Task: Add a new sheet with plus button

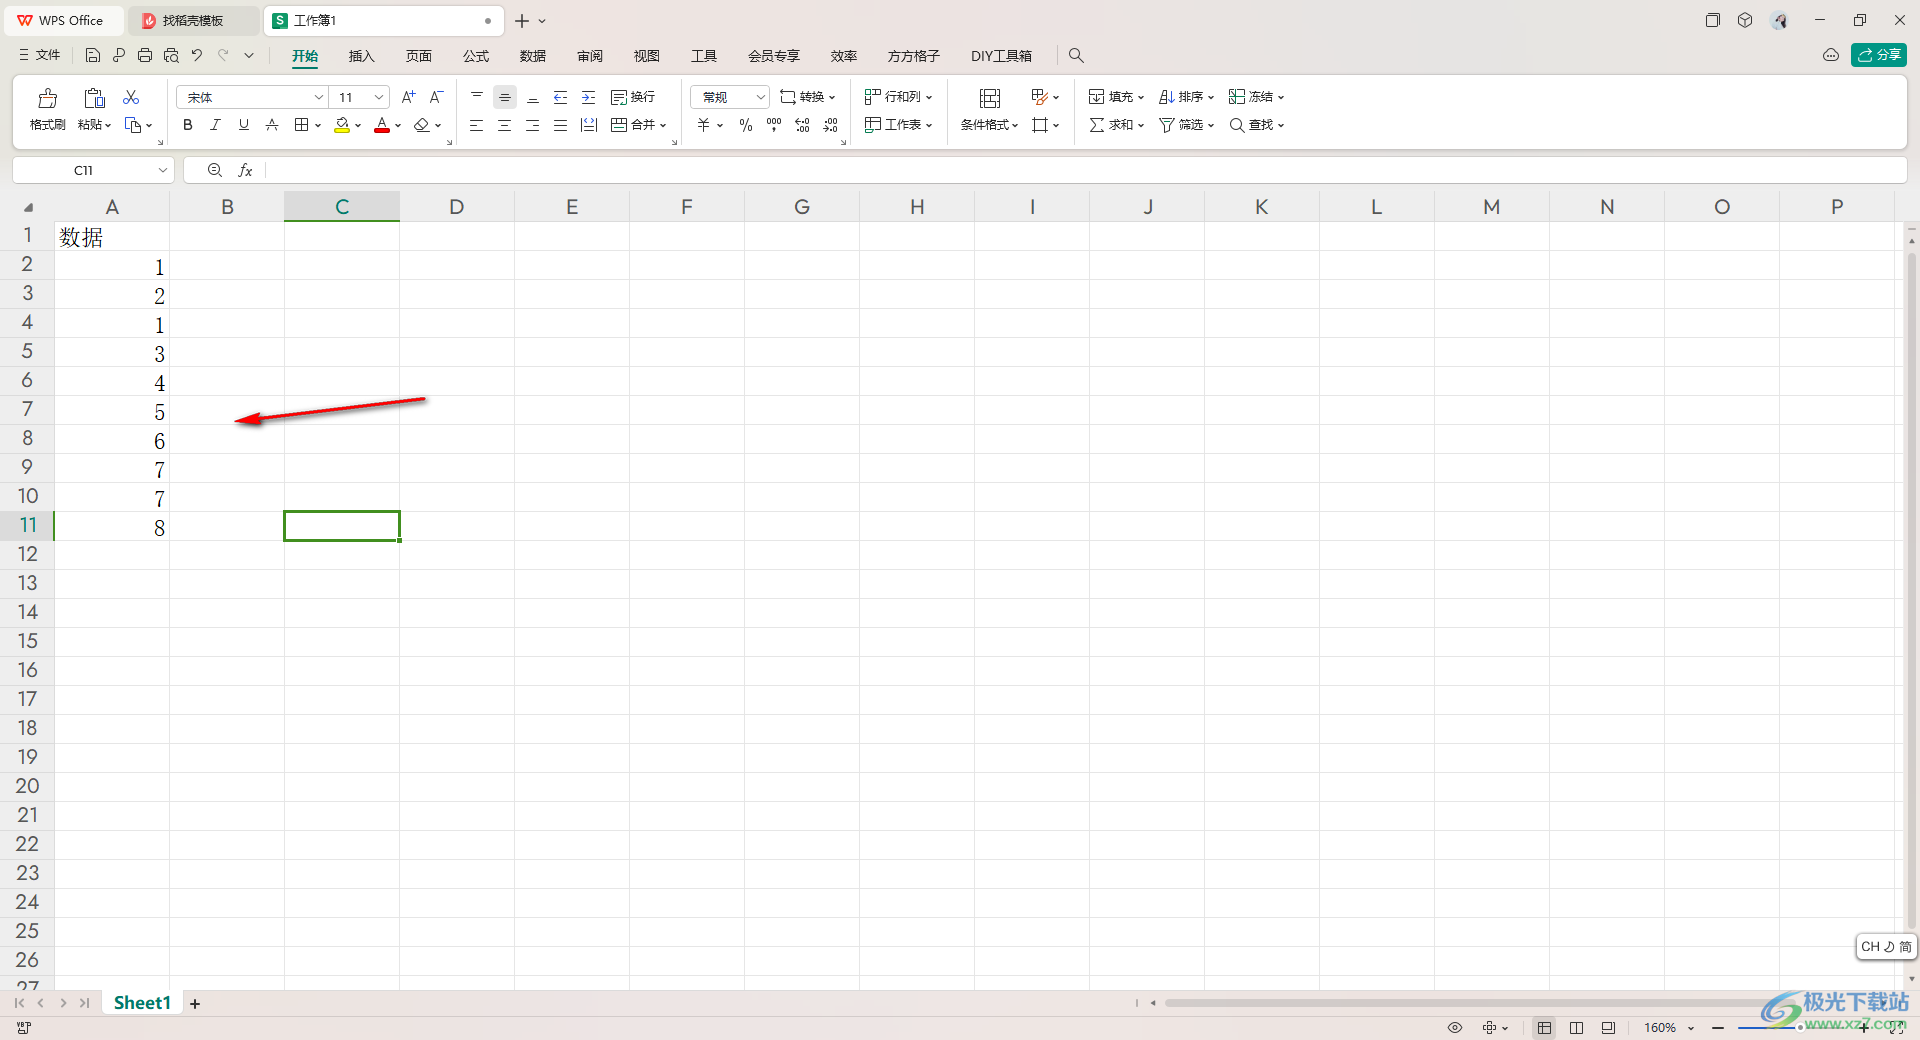Action: (195, 1003)
